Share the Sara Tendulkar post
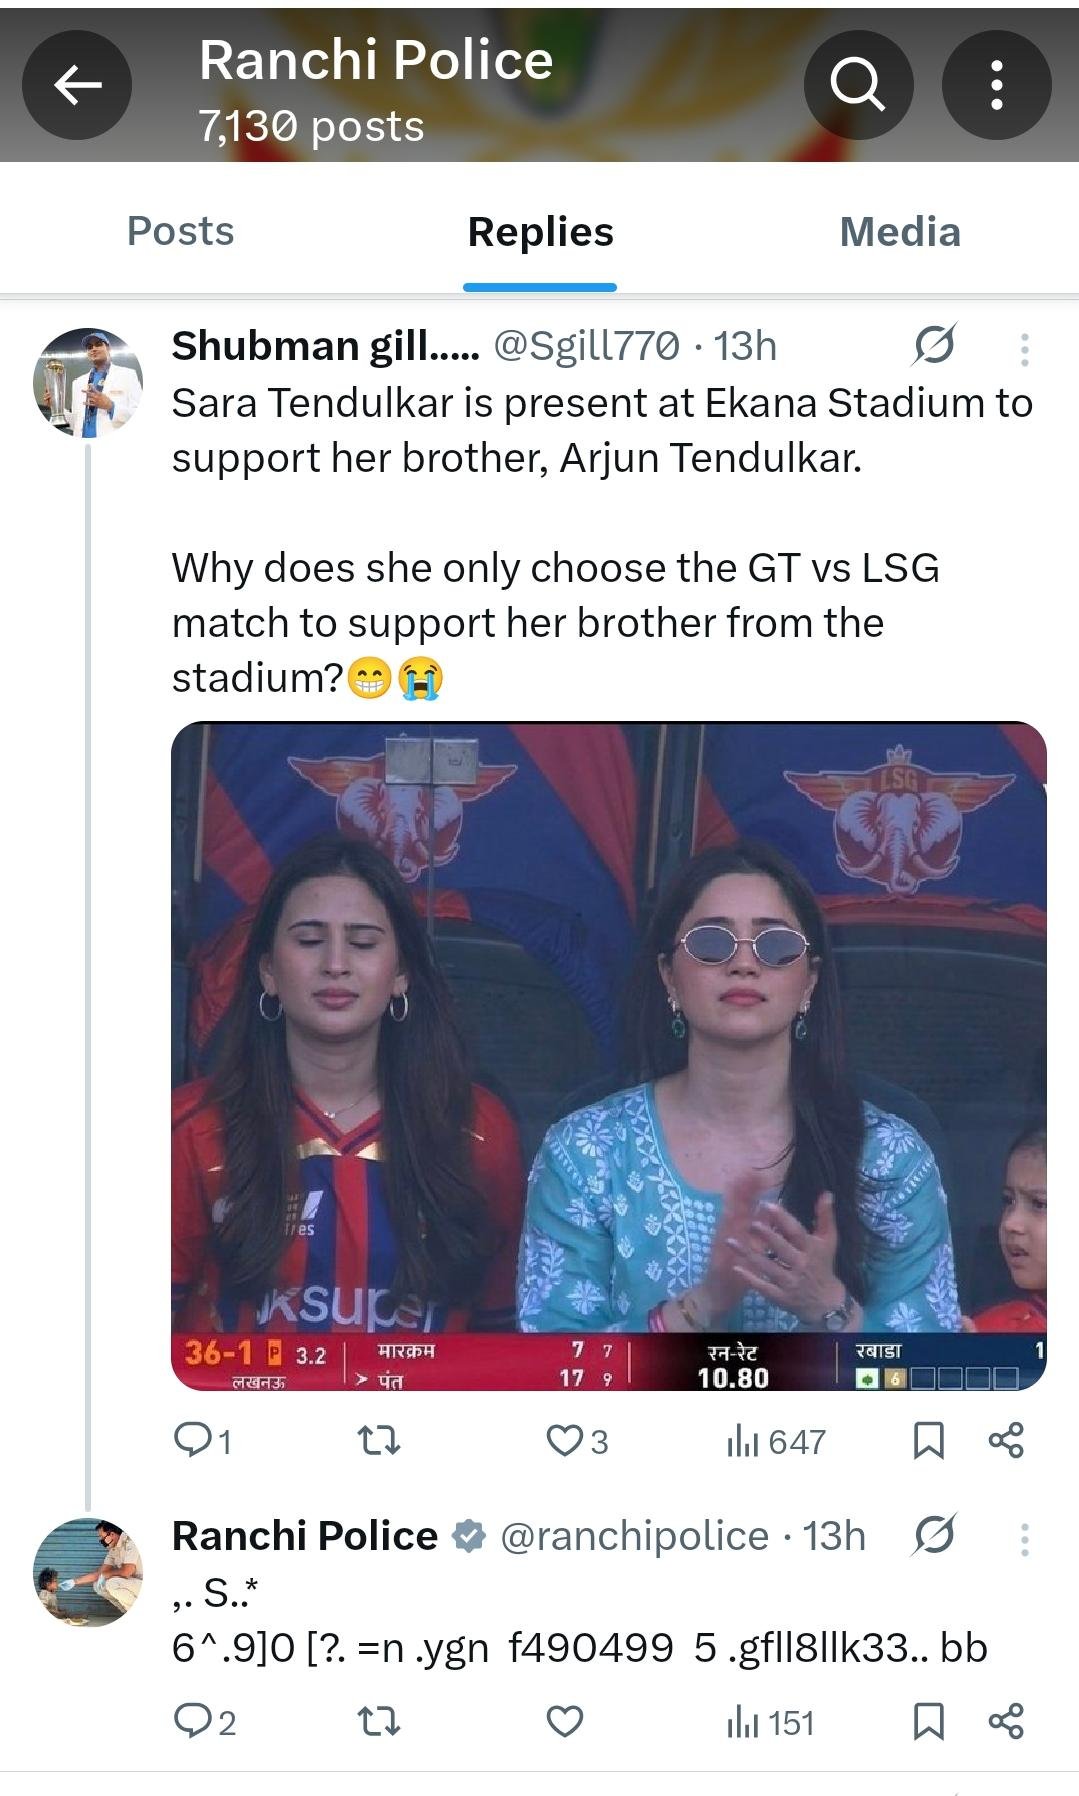Screen dimensions: 1079x1796 1006,1441
